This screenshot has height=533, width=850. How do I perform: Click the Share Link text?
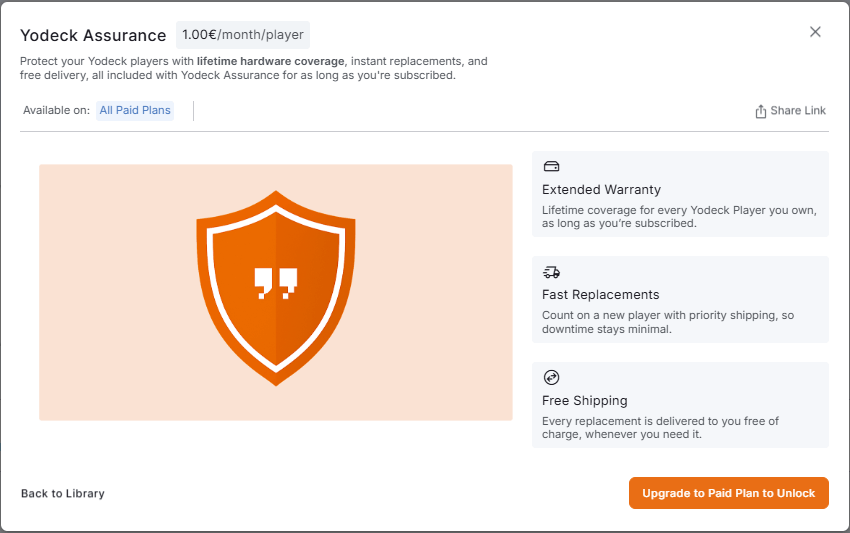(x=798, y=111)
